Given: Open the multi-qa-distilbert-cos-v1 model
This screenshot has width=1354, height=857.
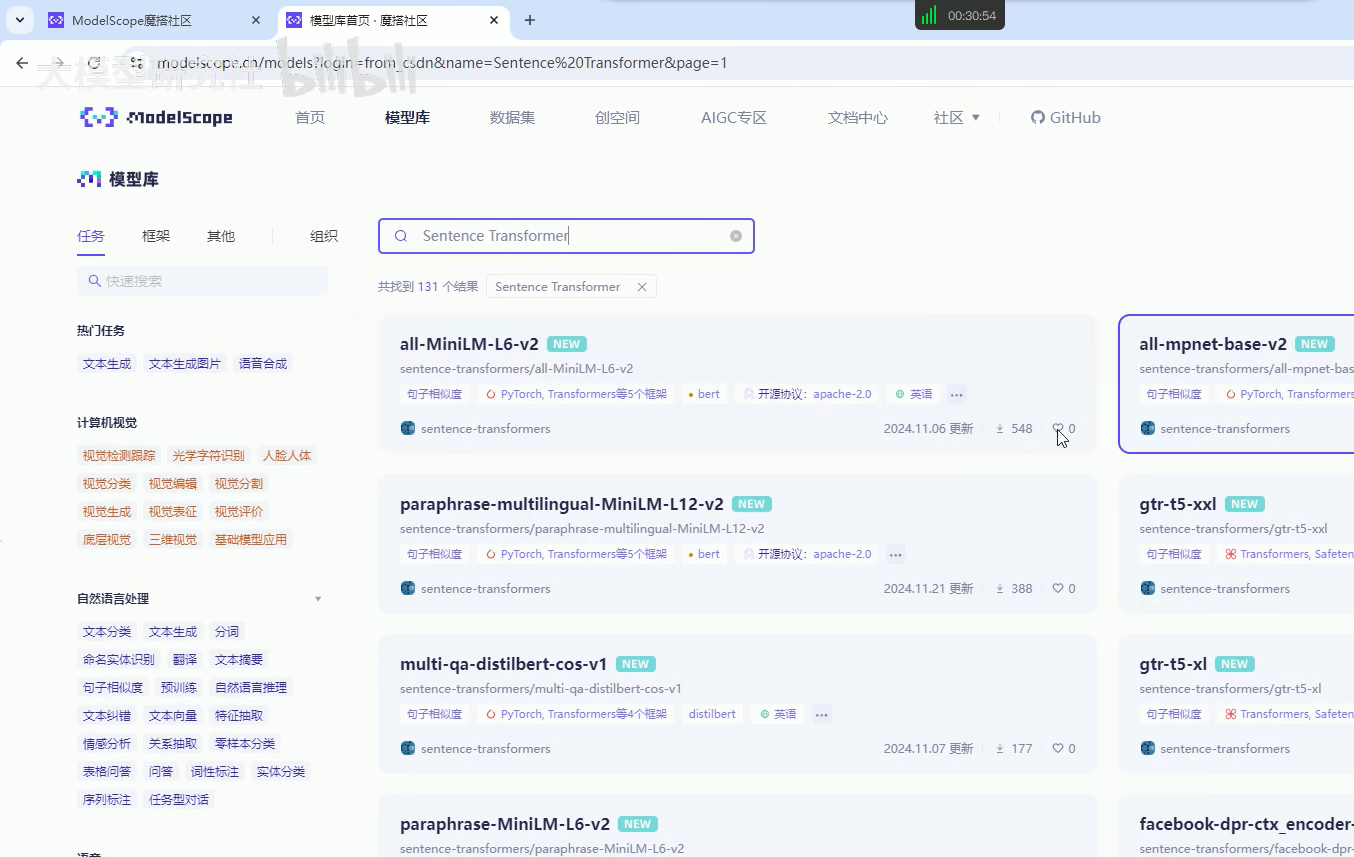Looking at the screenshot, I should tap(503, 664).
